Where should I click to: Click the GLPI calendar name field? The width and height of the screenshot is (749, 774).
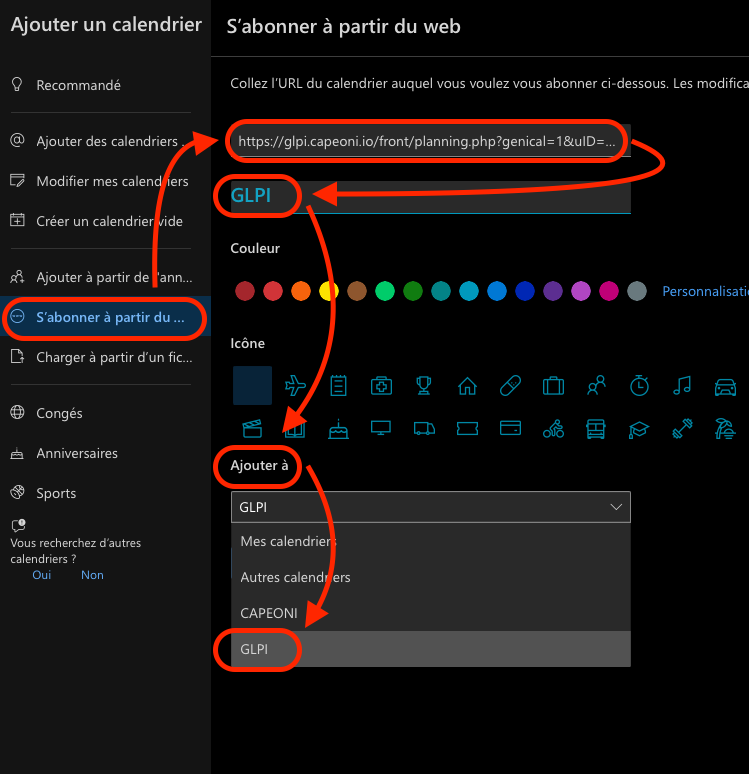431,196
